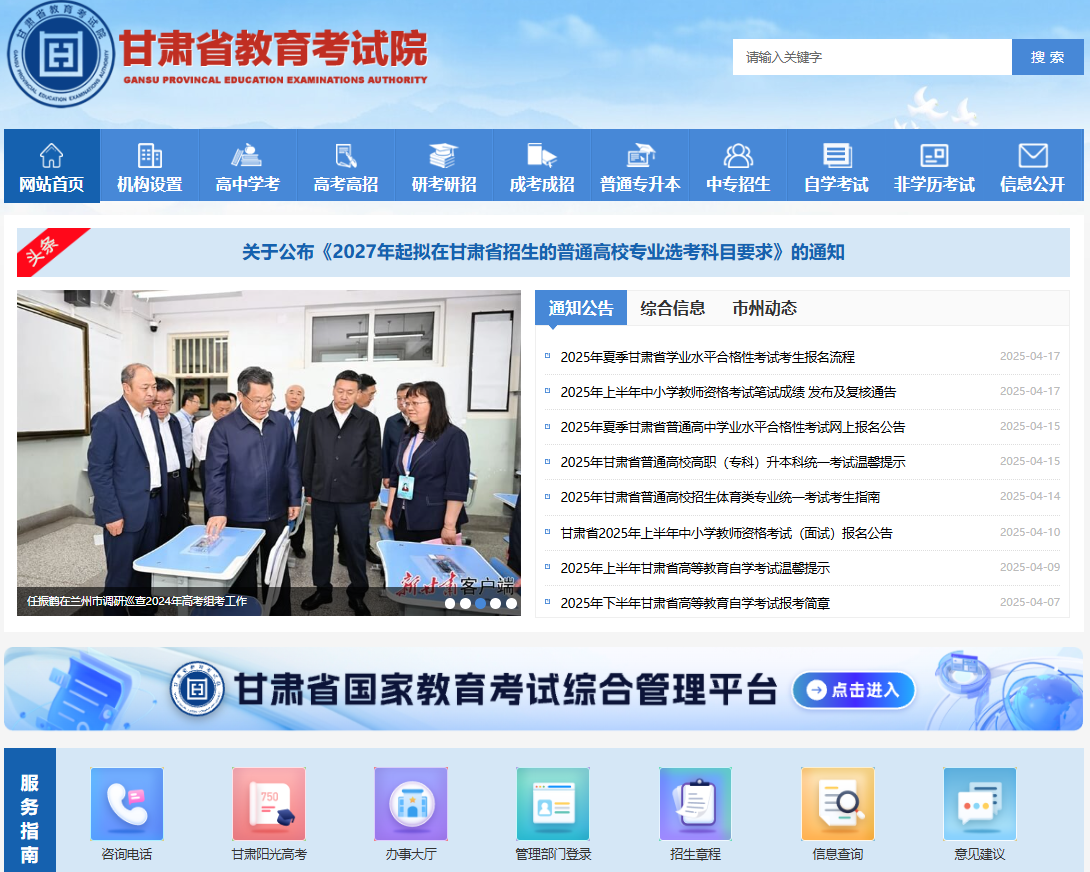Open the 管理部门登录 icon
This screenshot has height=872, width=1090.
coord(553,804)
